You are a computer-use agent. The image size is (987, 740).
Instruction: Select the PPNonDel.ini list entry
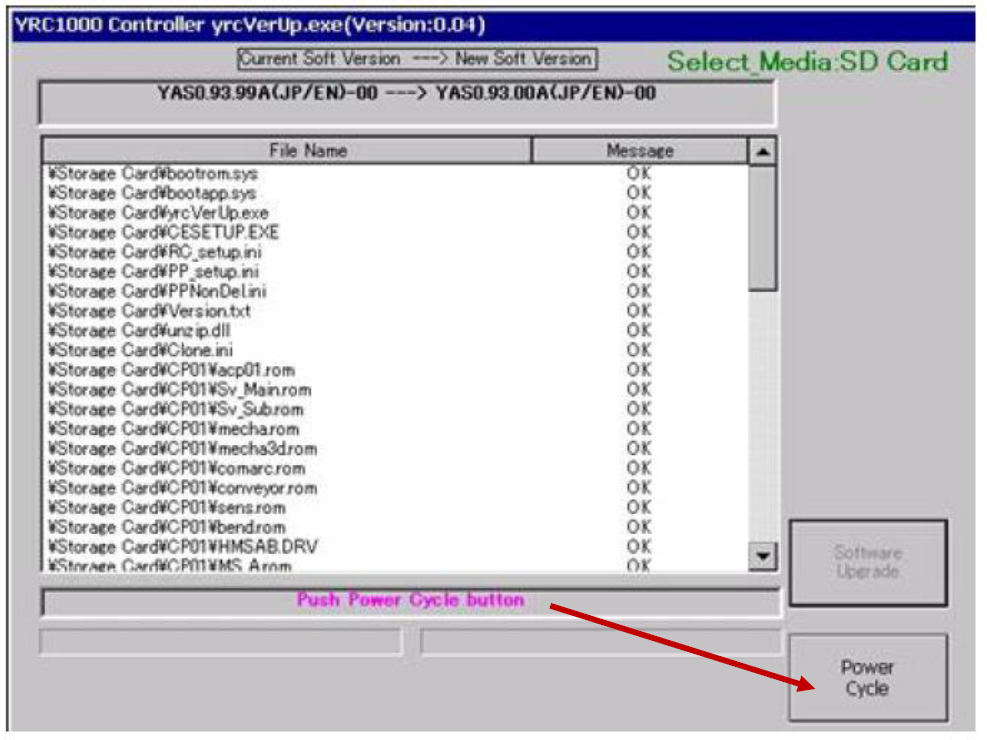[157, 291]
